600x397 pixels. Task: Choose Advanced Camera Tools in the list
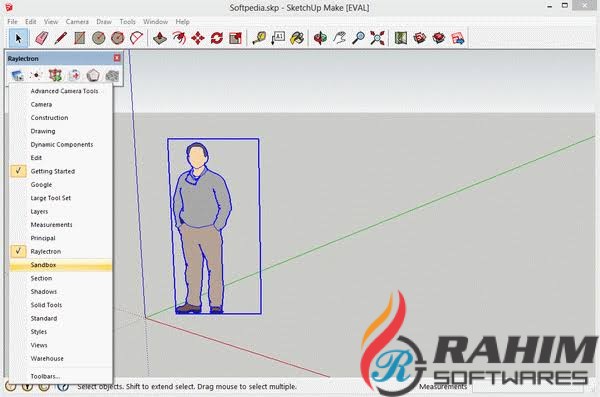60,91
